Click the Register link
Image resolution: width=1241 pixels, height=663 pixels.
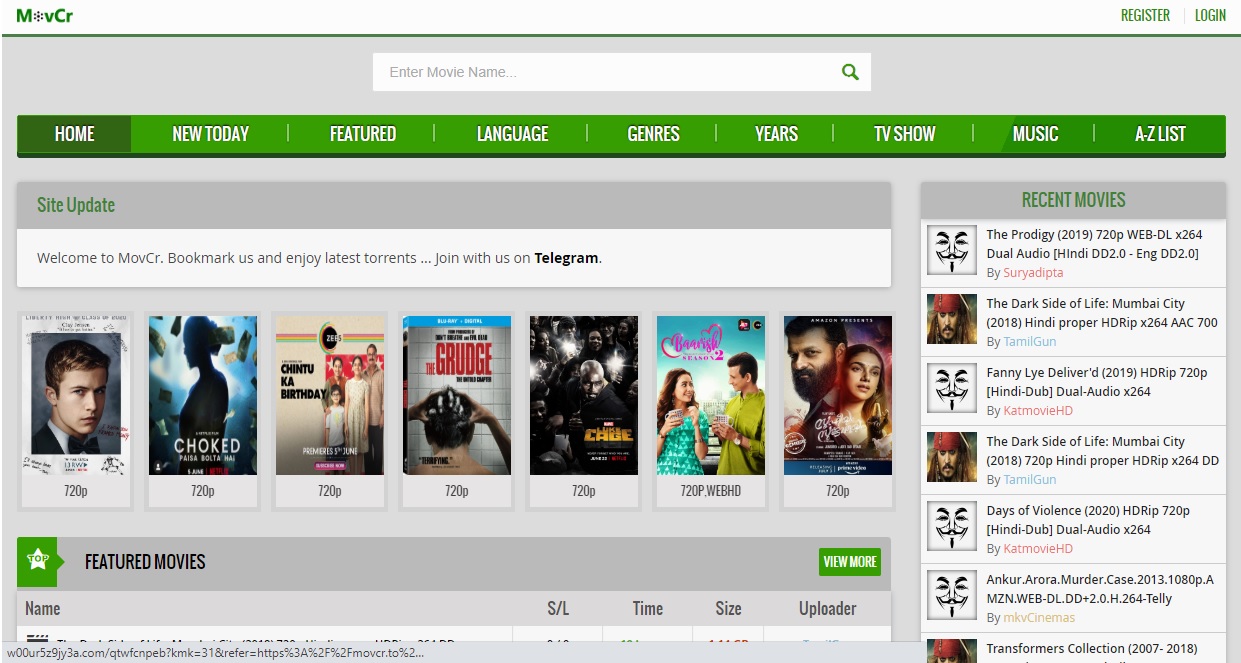click(1145, 15)
